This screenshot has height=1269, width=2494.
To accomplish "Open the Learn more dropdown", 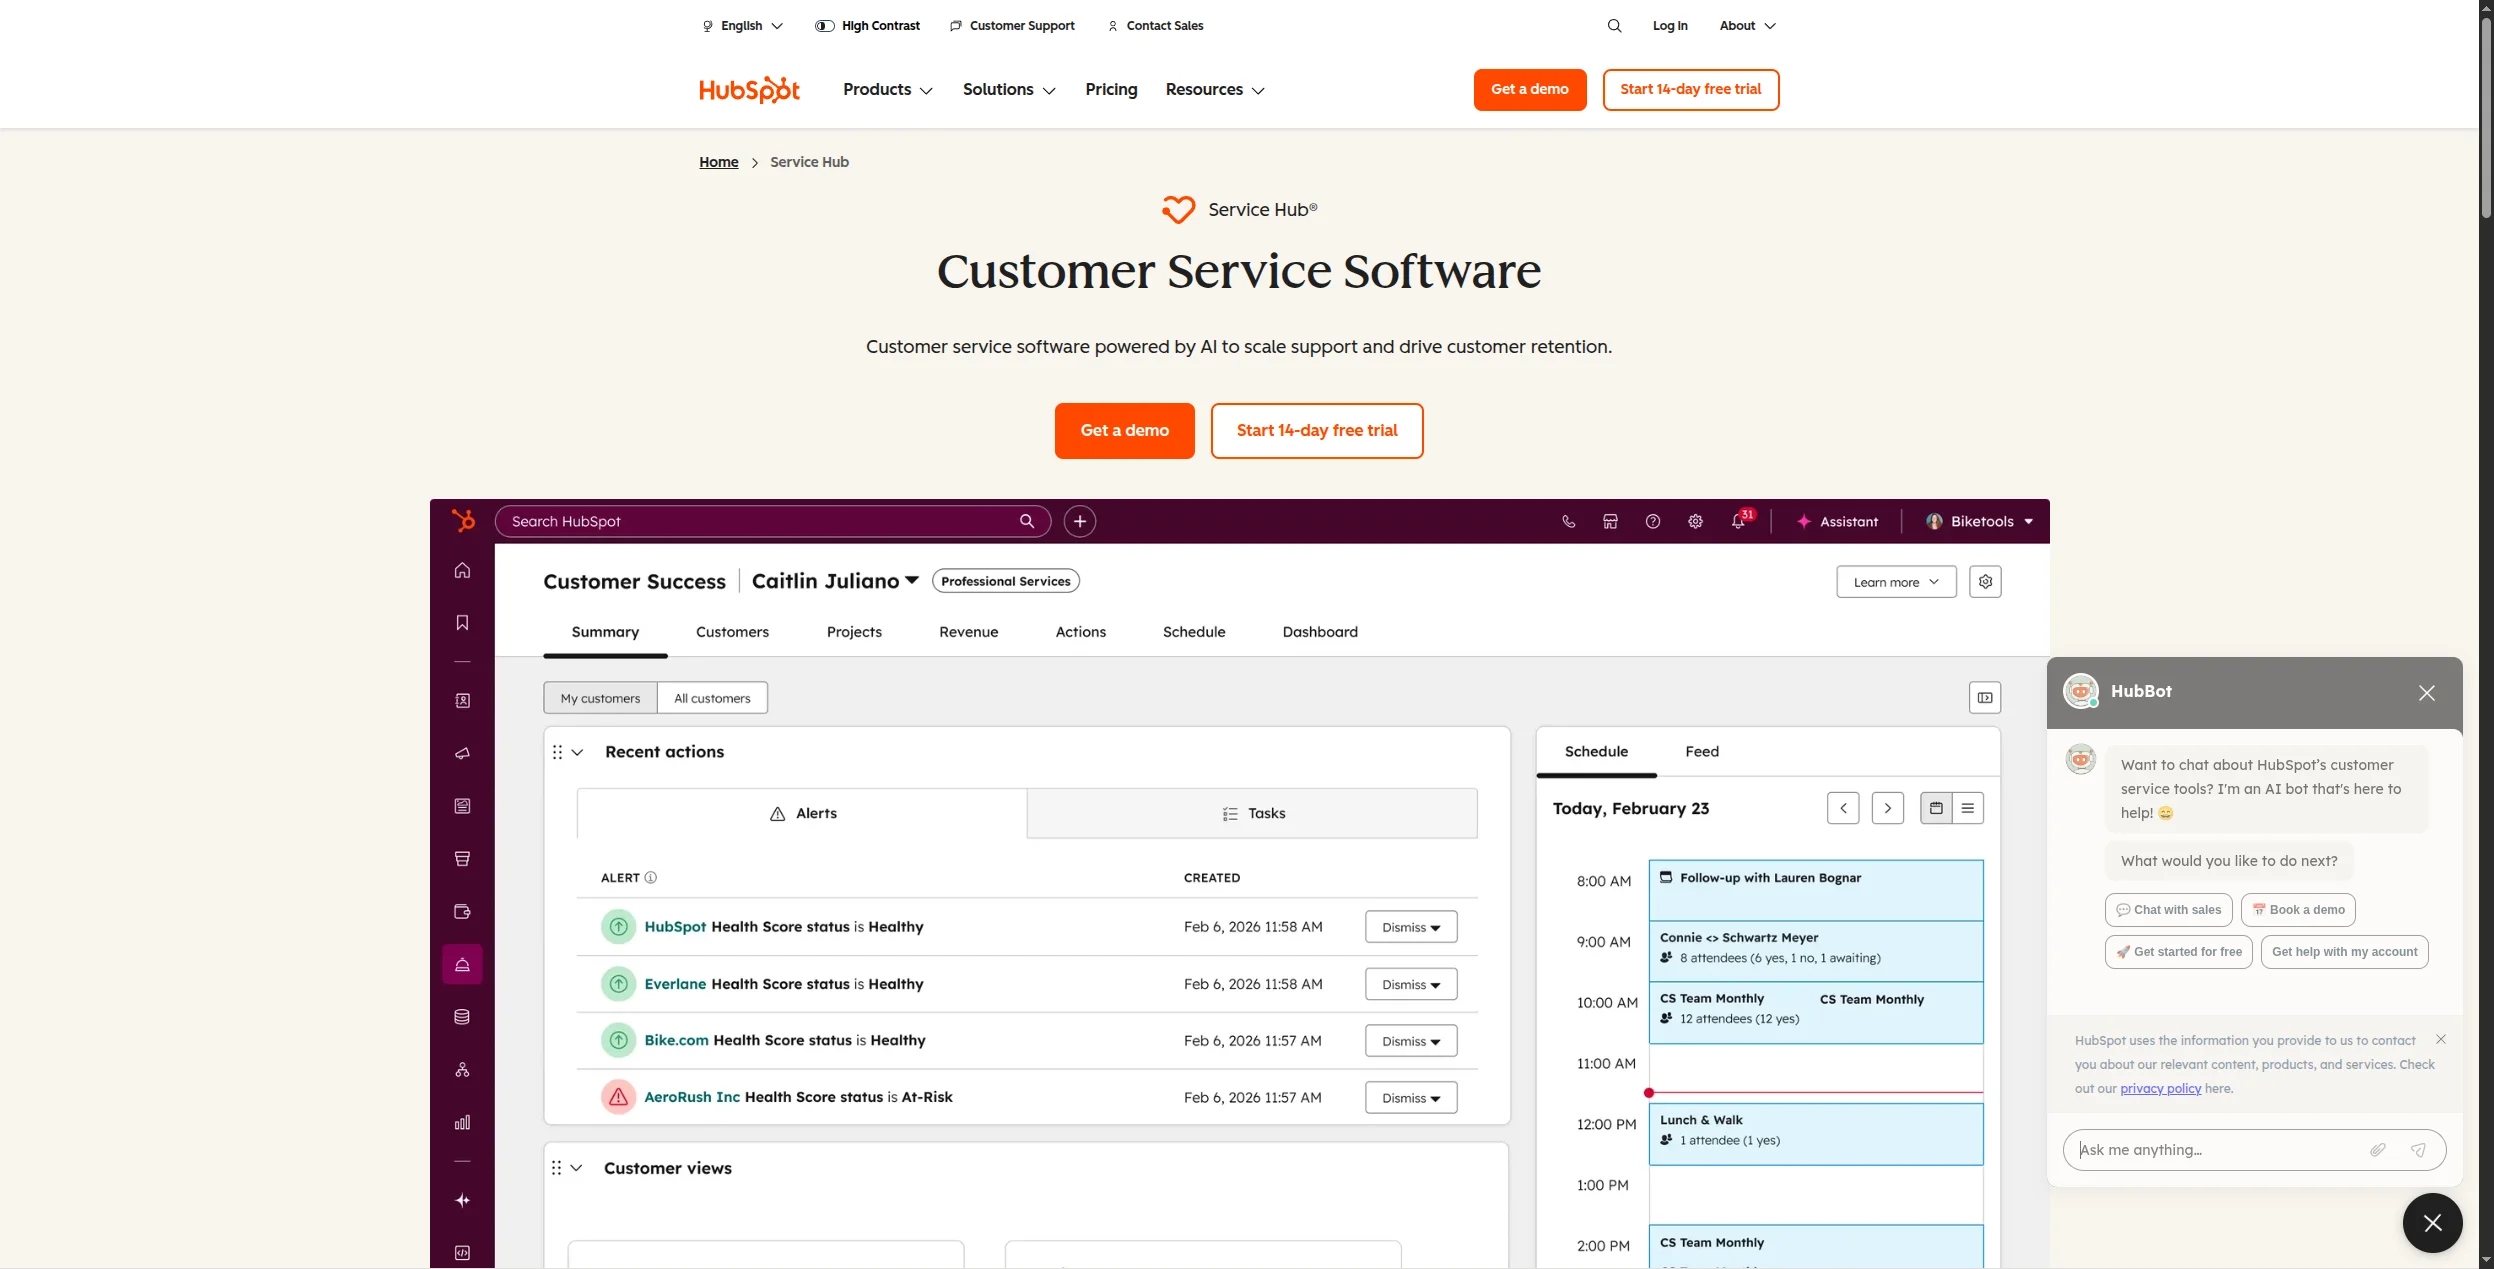I will (1896, 582).
